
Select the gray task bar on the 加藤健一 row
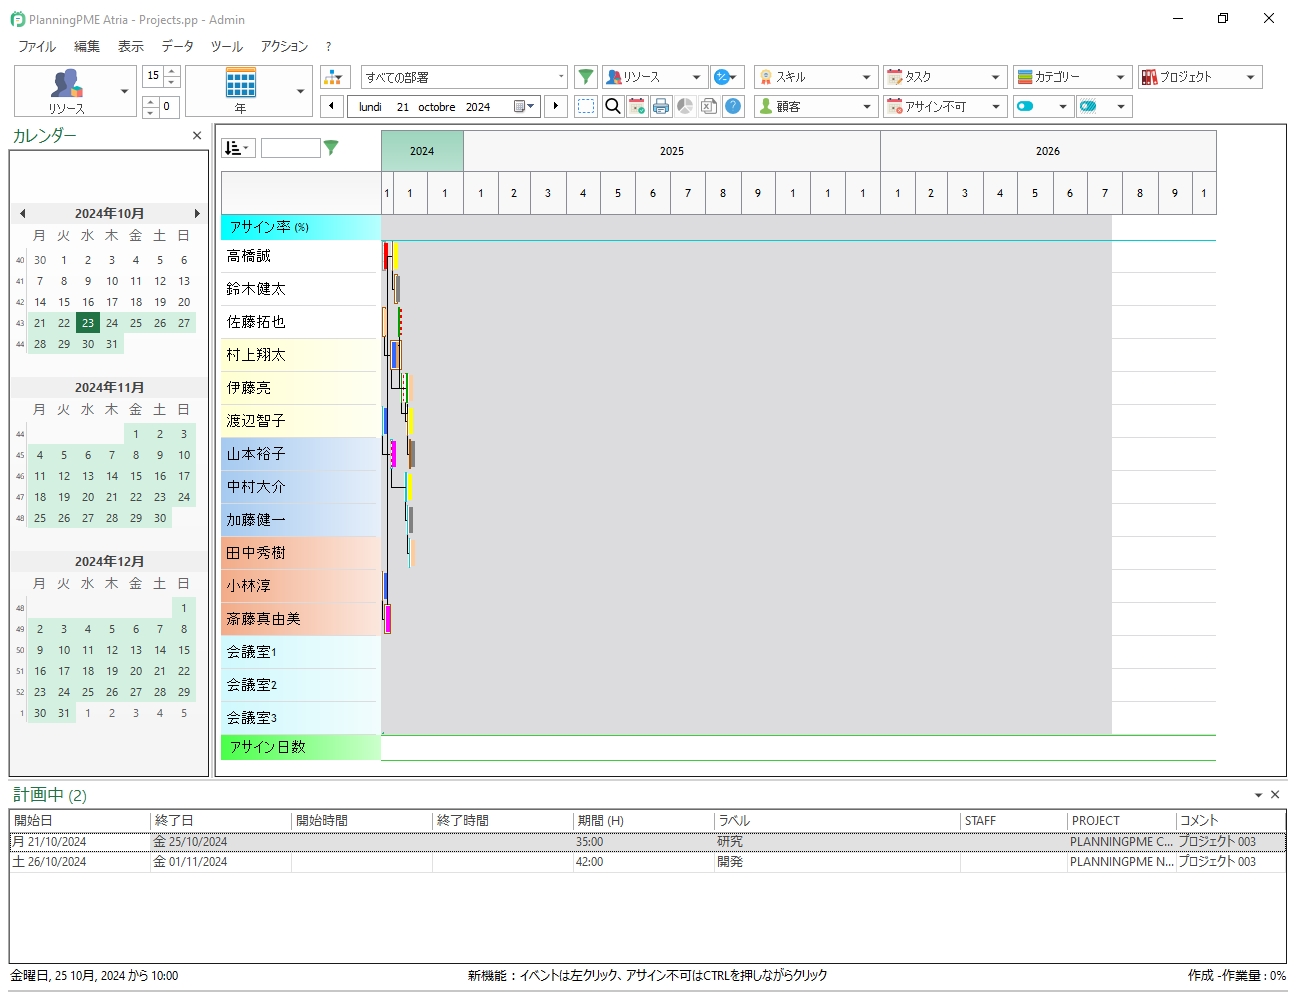point(410,520)
